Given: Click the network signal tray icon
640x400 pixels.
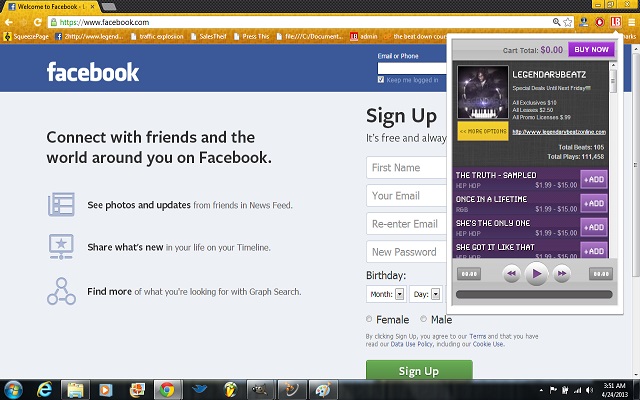Looking at the screenshot, I should click(x=577, y=390).
